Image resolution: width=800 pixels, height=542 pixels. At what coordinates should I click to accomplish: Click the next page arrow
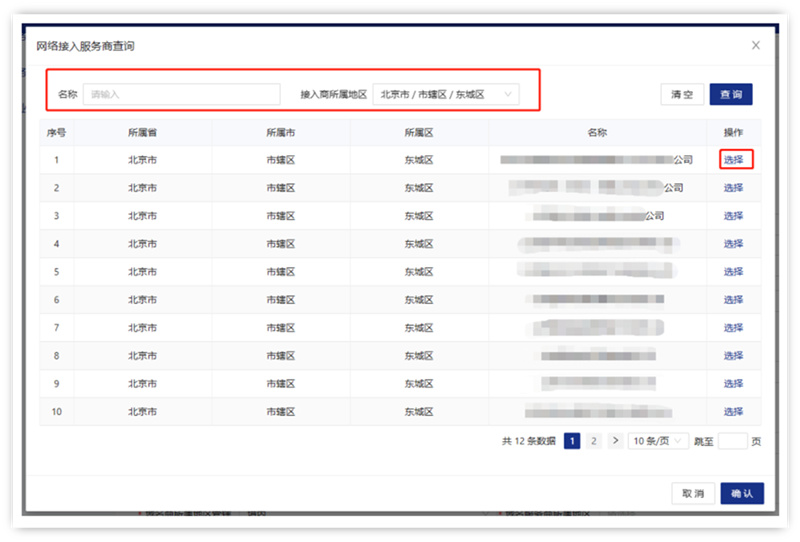[615, 441]
